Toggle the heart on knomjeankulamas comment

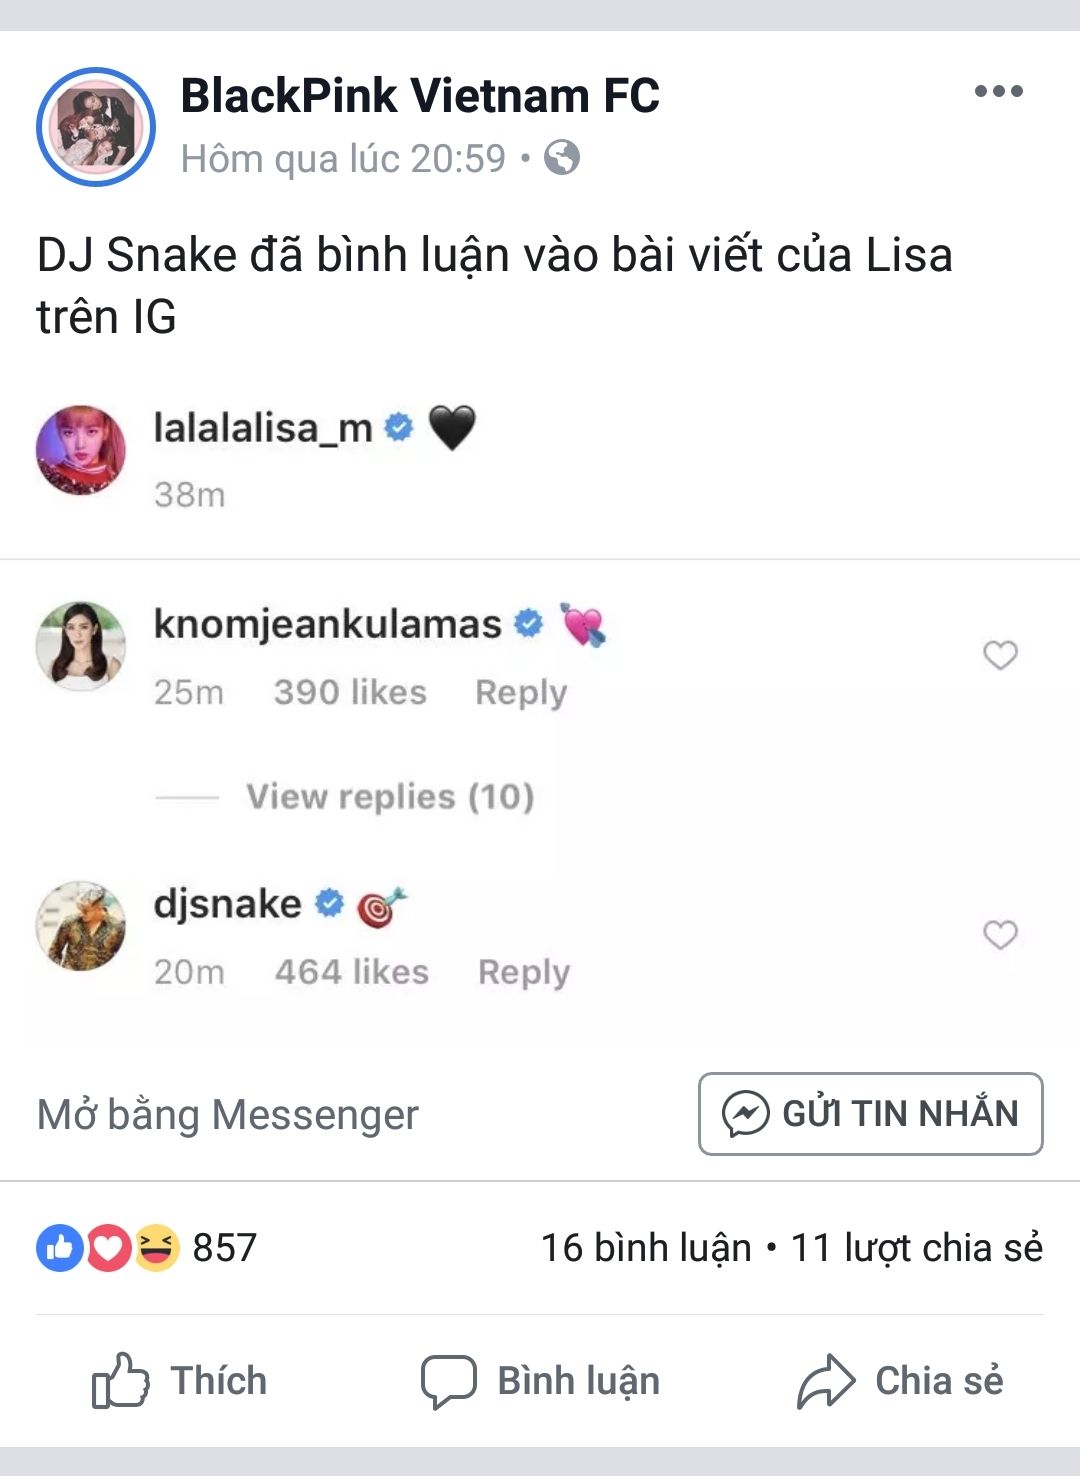pyautogui.click(x=1000, y=655)
